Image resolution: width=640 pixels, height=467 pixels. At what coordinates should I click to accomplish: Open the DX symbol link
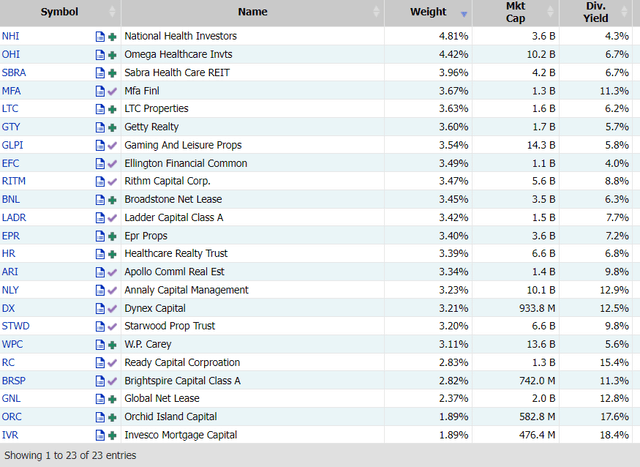pyautogui.click(x=8, y=308)
